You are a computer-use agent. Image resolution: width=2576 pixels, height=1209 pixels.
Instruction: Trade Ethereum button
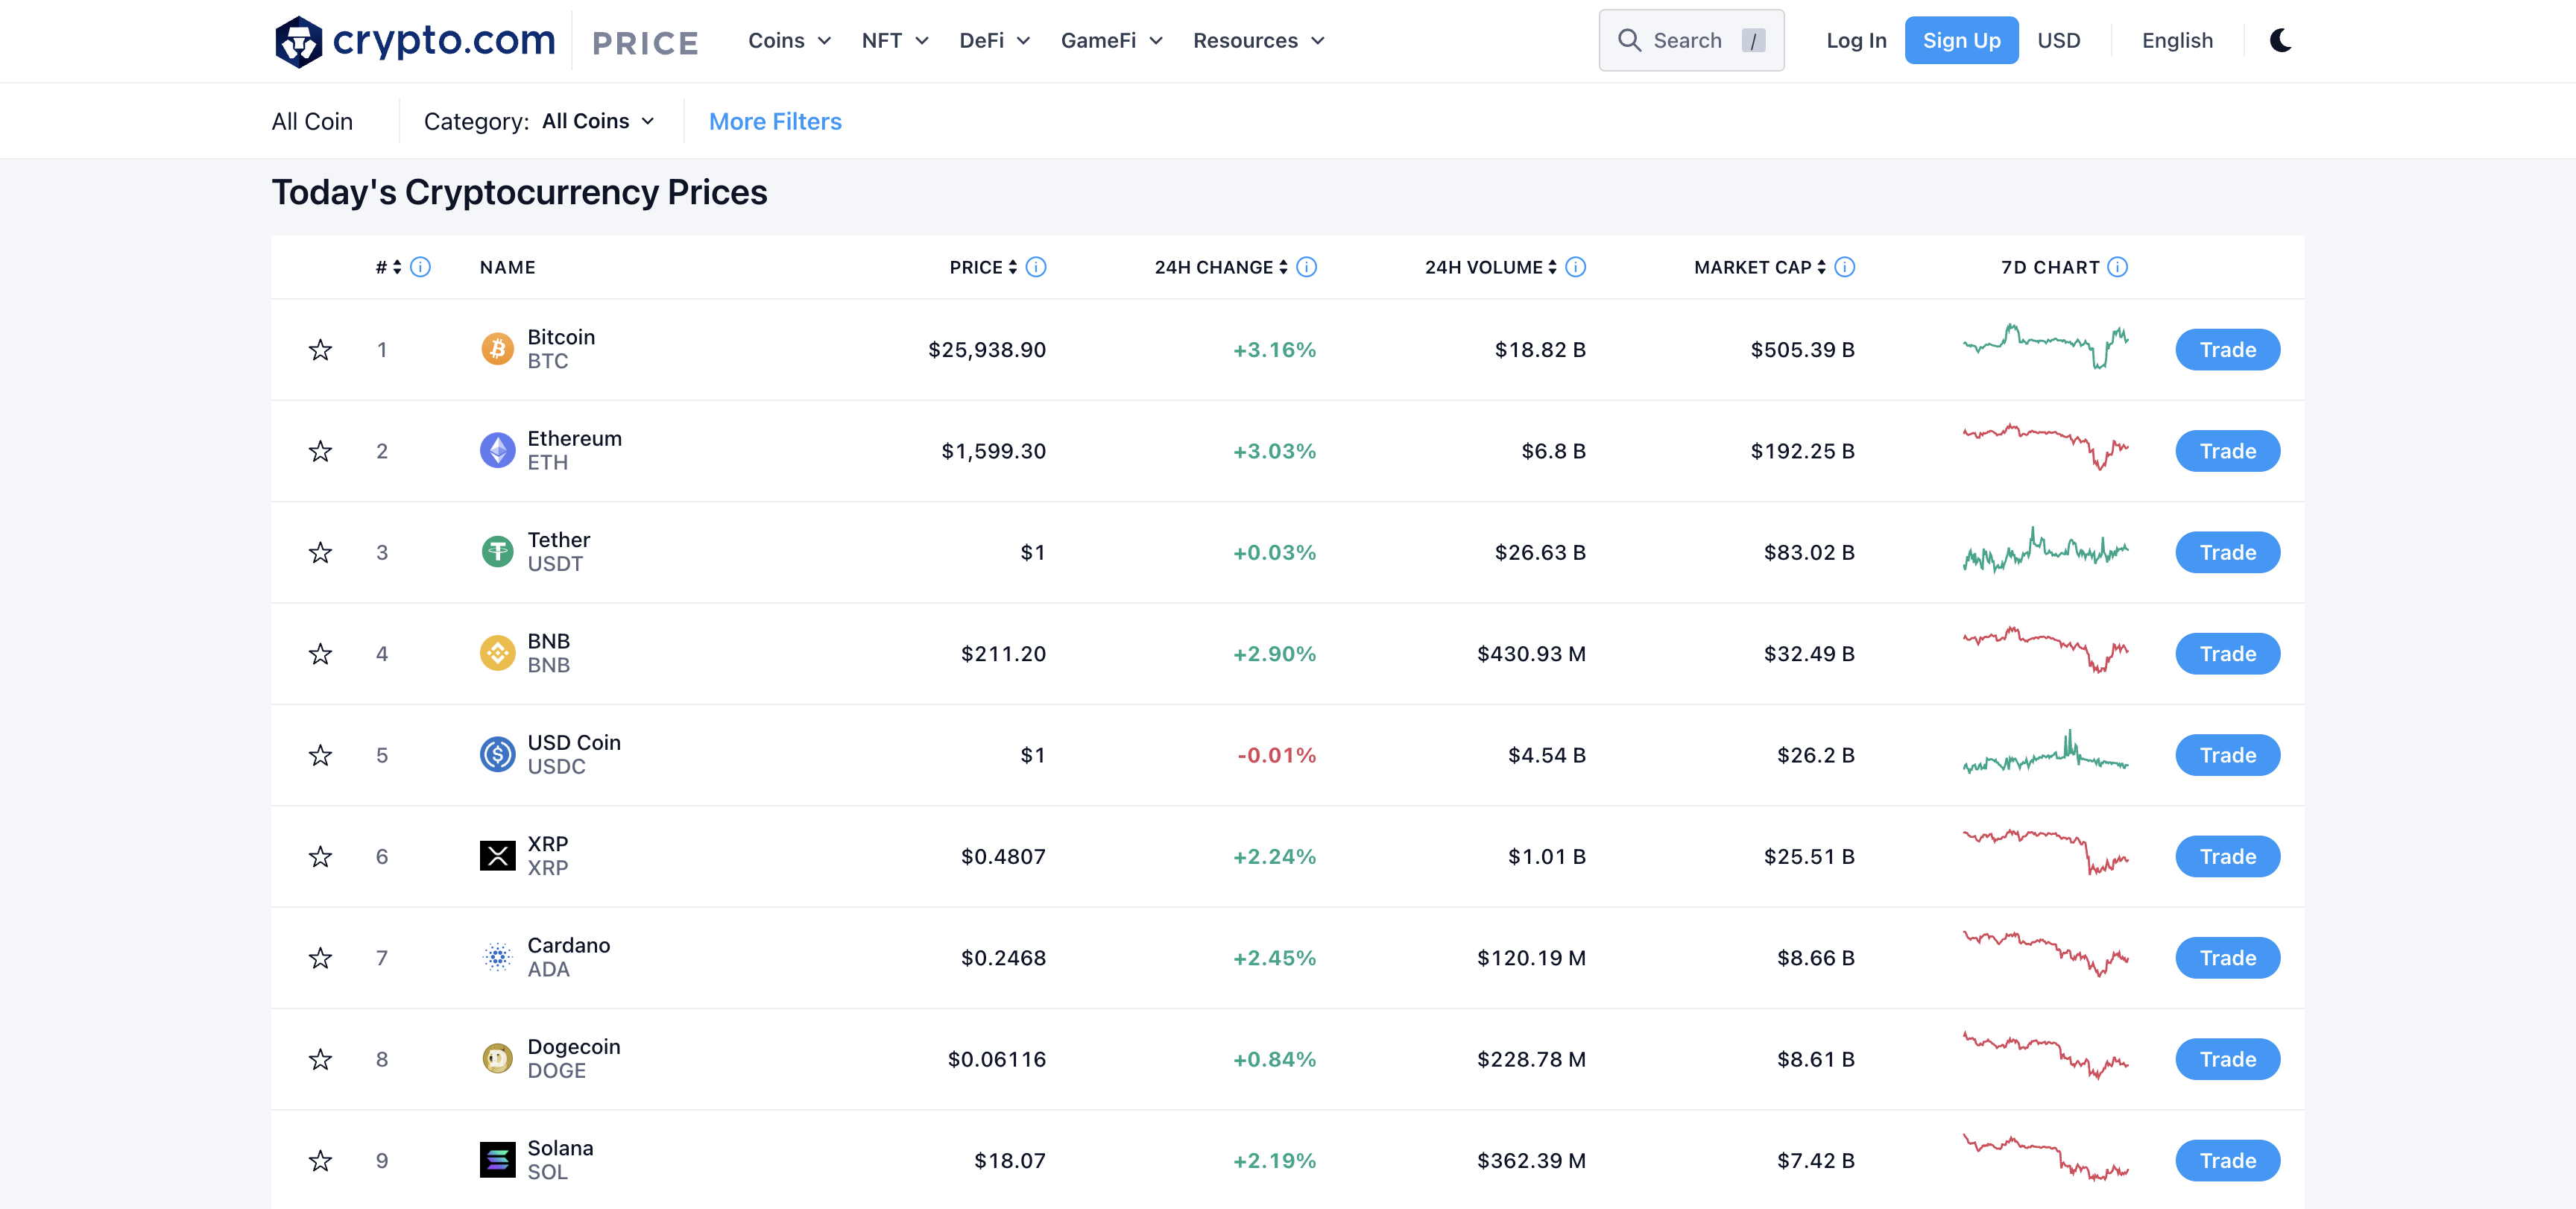[2227, 451]
